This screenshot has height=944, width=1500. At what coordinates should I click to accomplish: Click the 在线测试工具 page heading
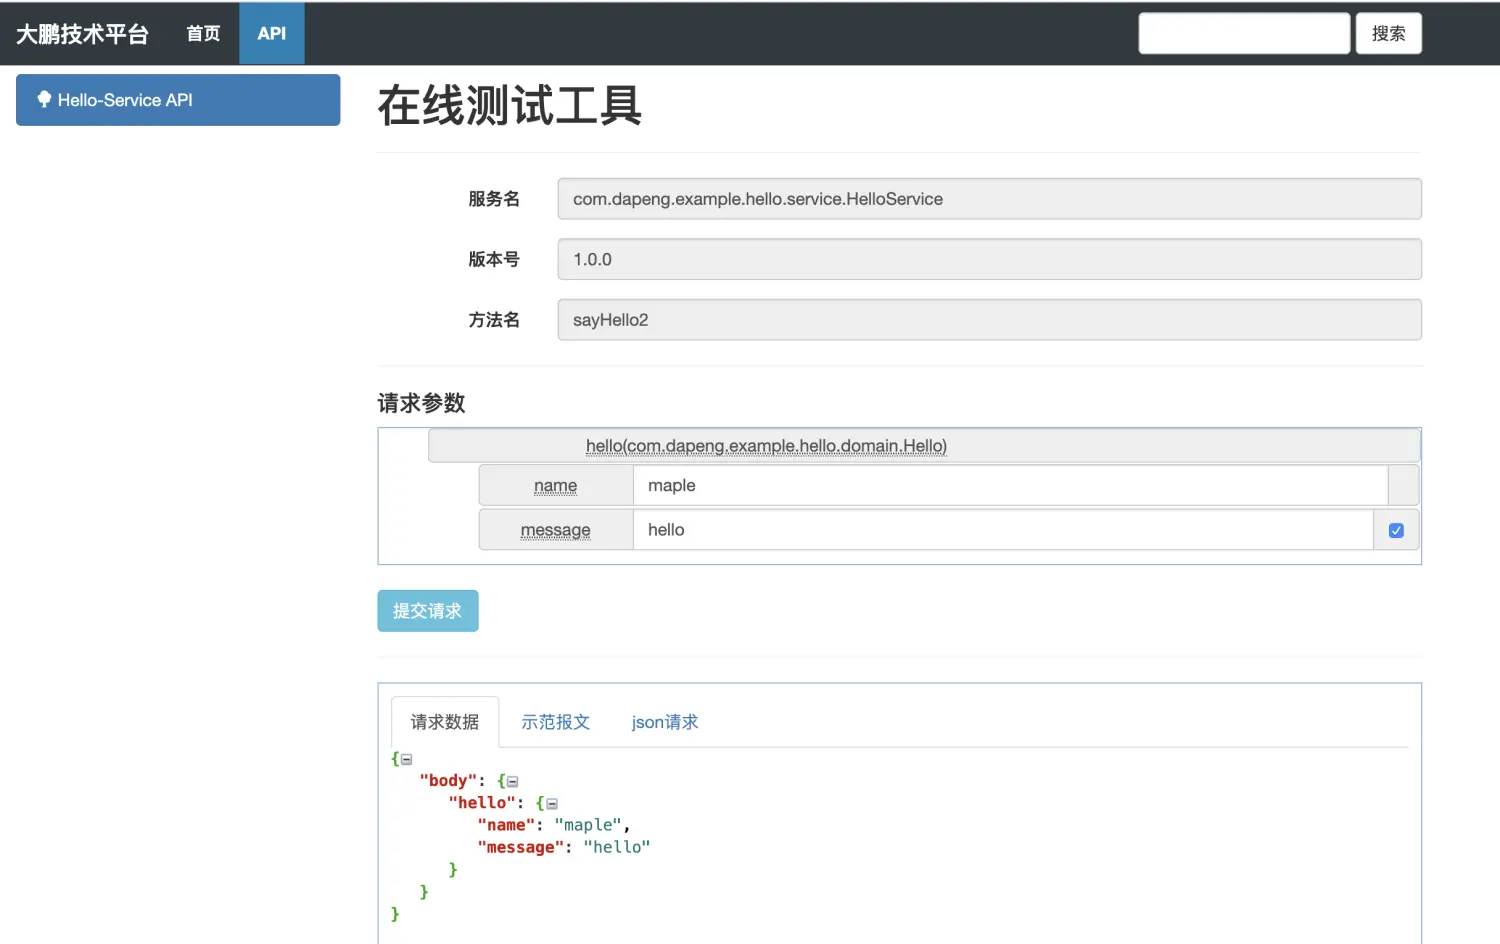coord(510,106)
